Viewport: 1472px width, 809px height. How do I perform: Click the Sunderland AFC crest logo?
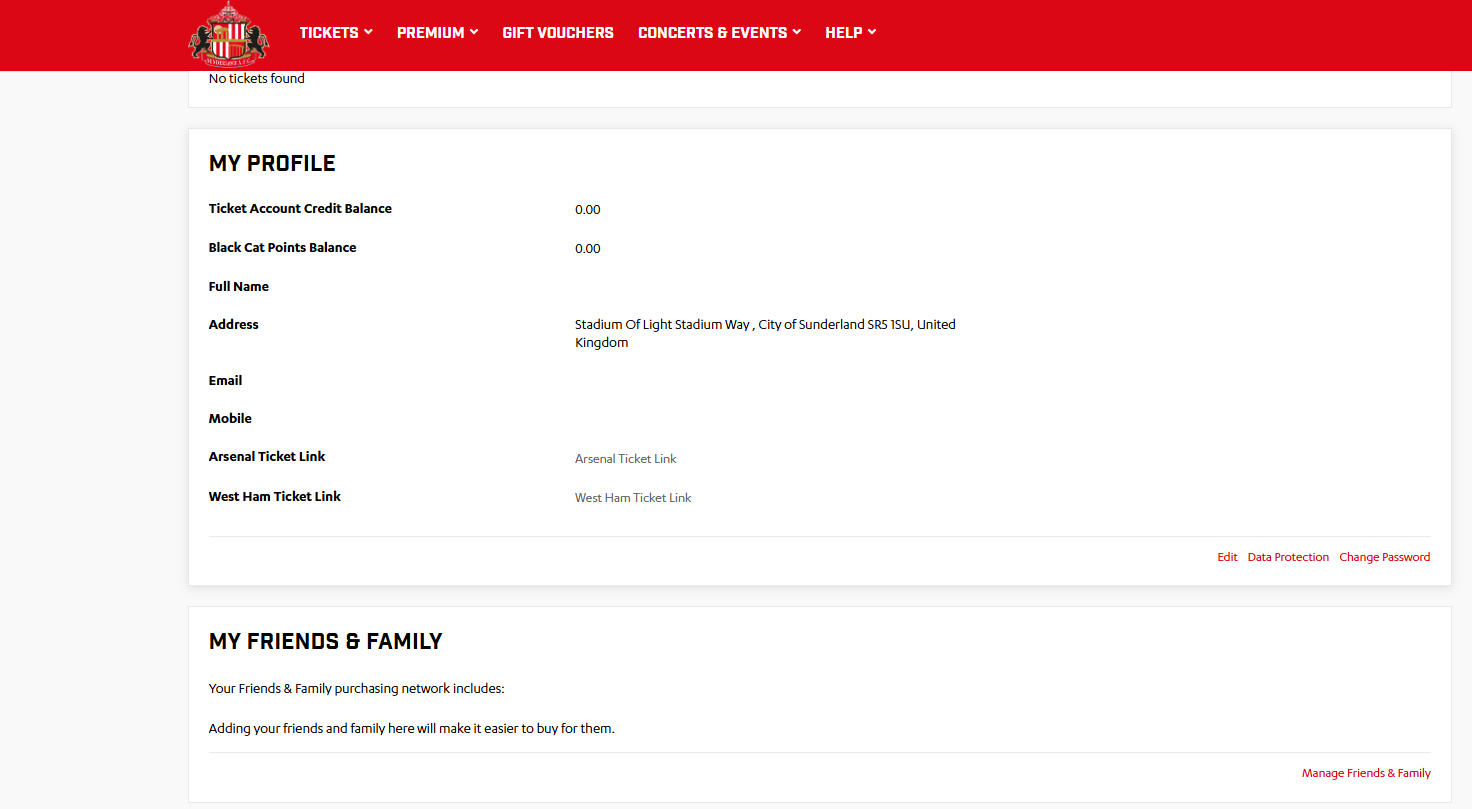click(x=229, y=34)
